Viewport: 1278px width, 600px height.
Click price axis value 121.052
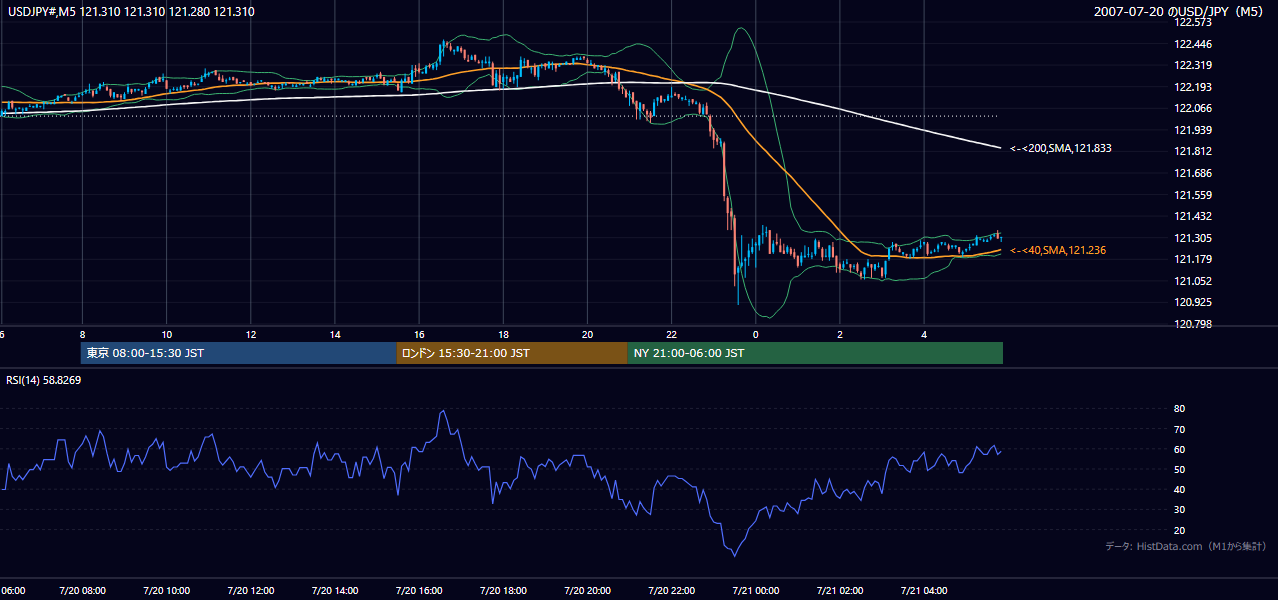click(x=1194, y=281)
